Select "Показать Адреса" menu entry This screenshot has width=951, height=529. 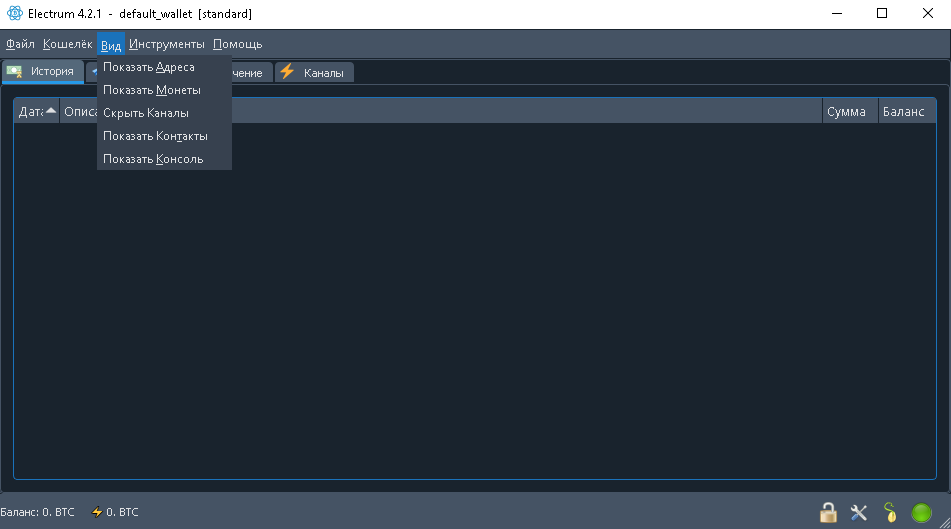coord(149,67)
